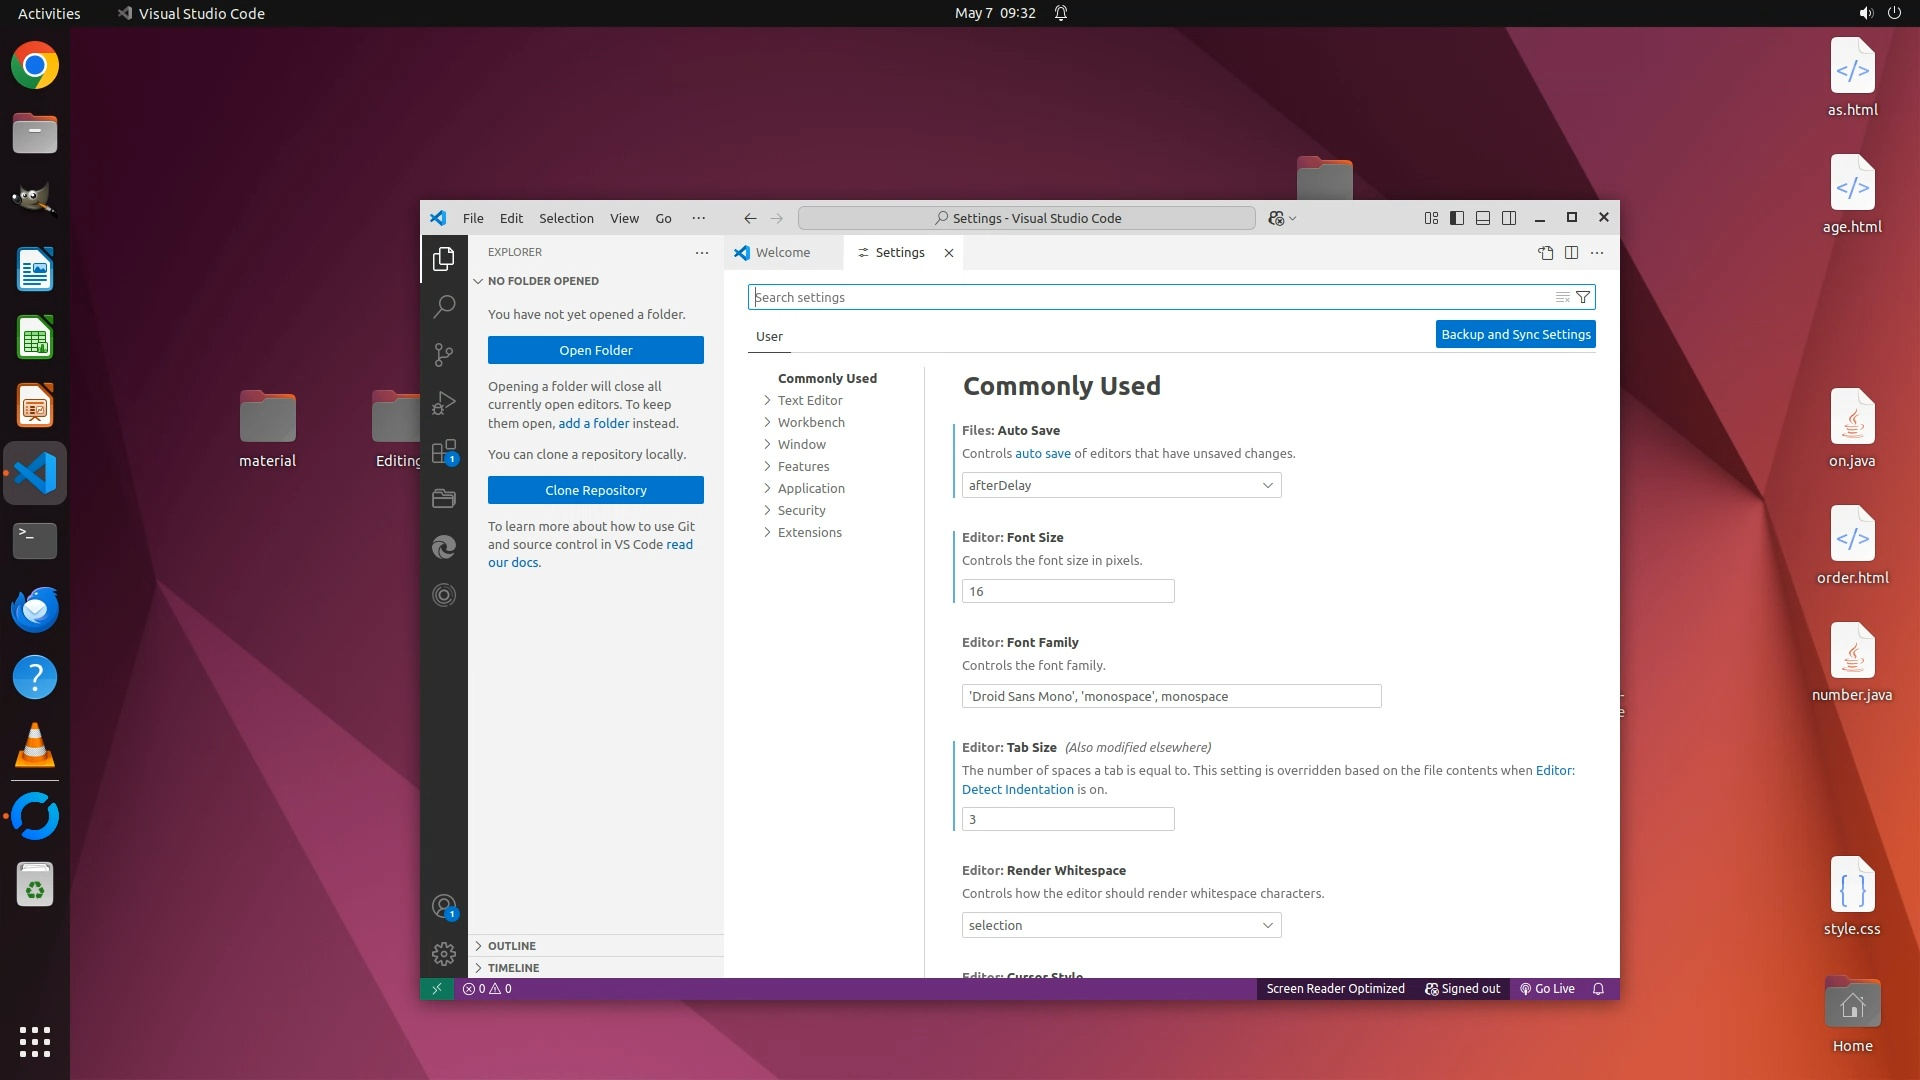Open the Render Whitespace selection dropdown
Screen dimensions: 1920x1080
[1121, 925]
